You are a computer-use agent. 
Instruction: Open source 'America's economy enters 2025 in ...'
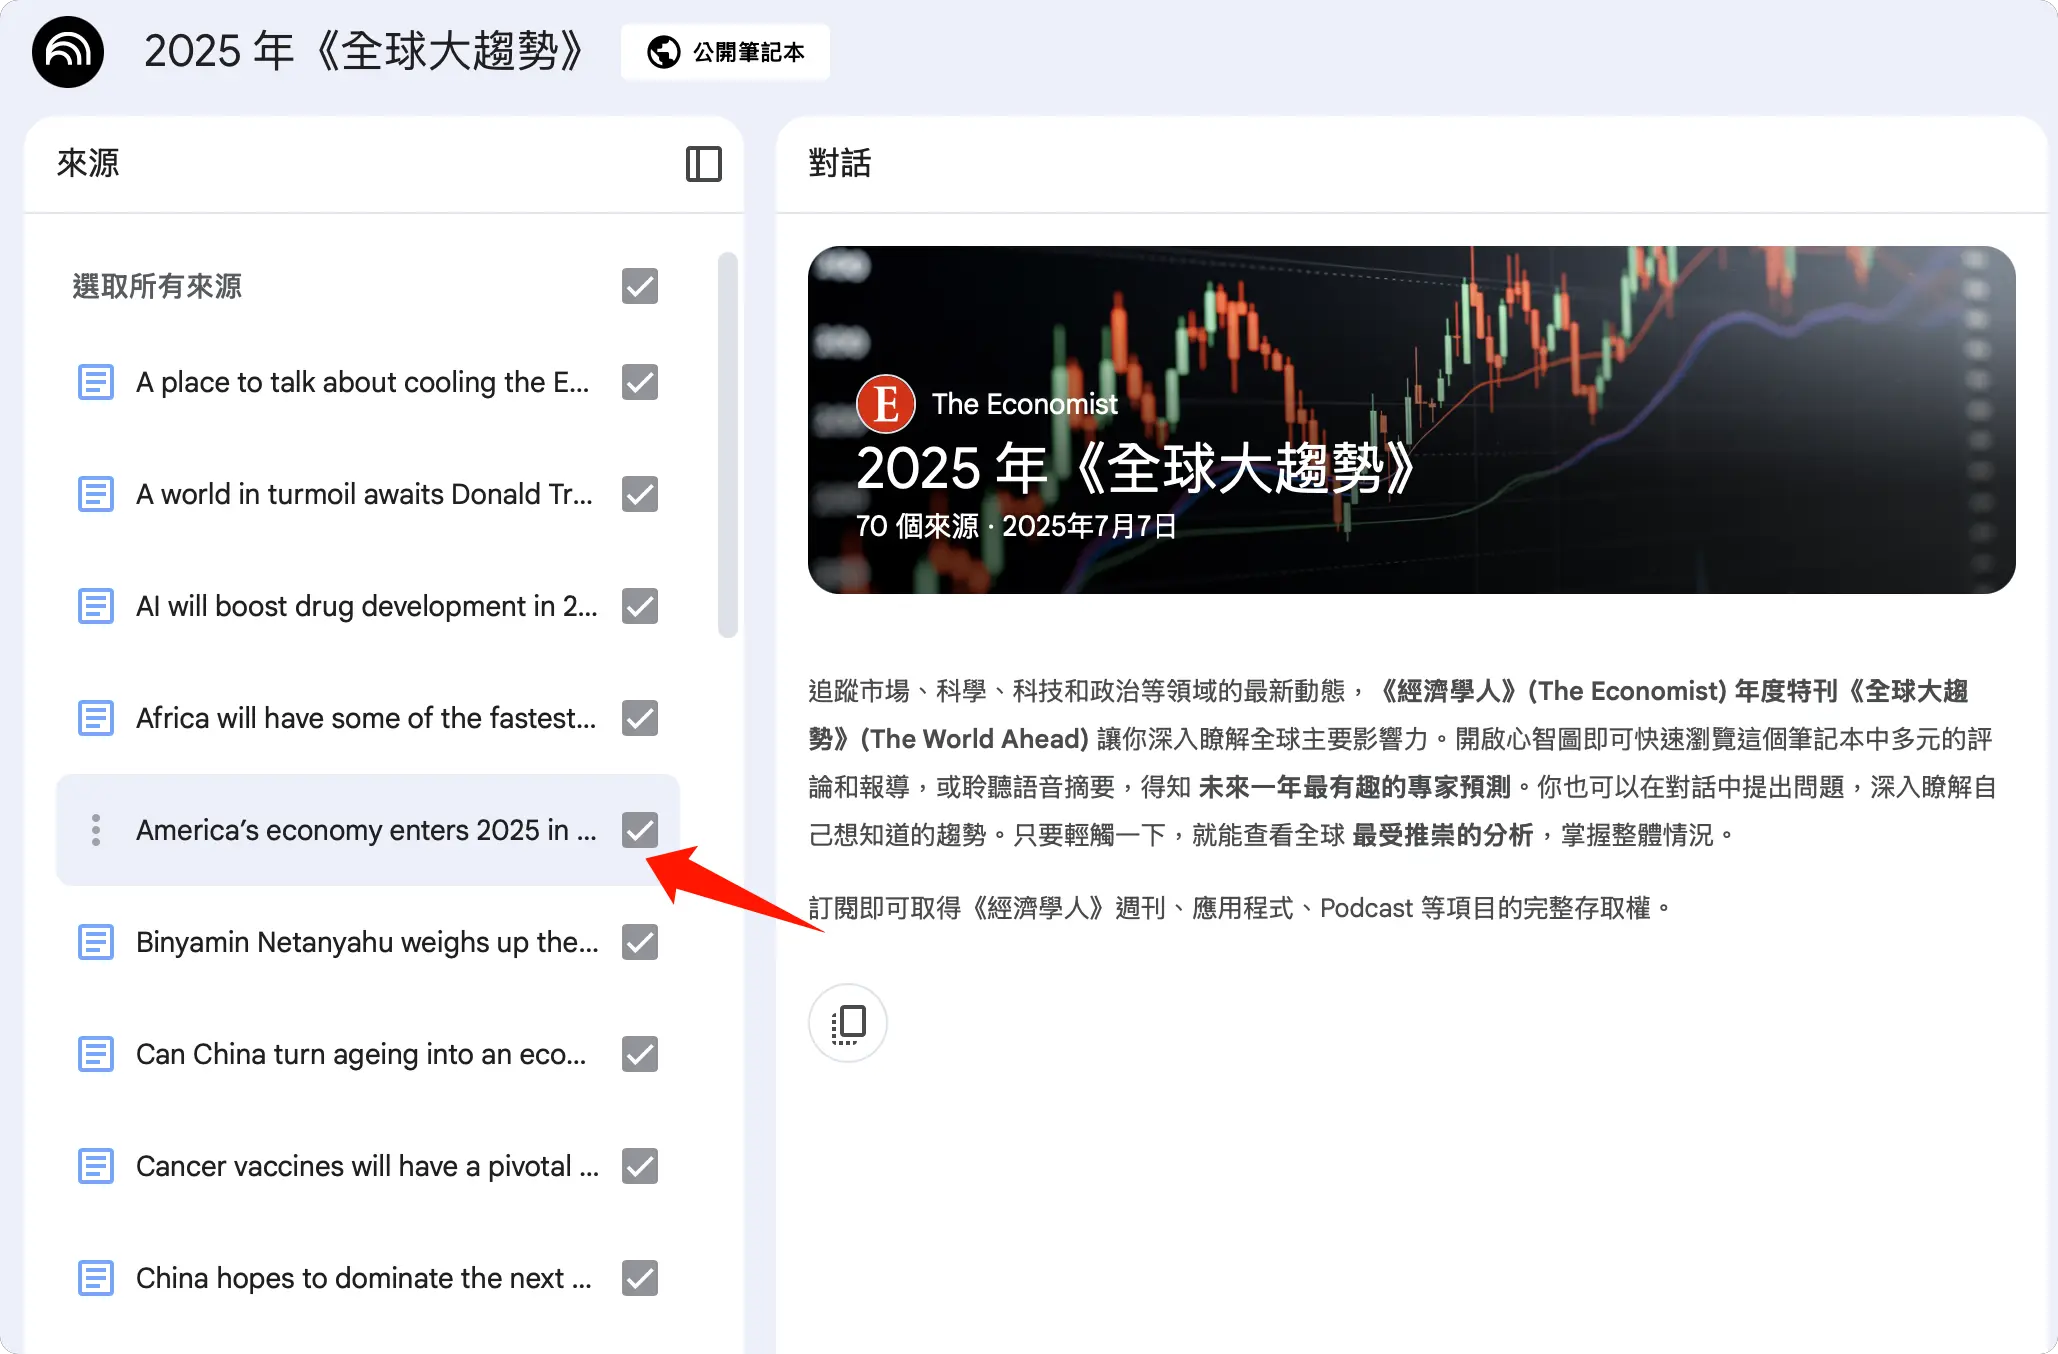[366, 830]
